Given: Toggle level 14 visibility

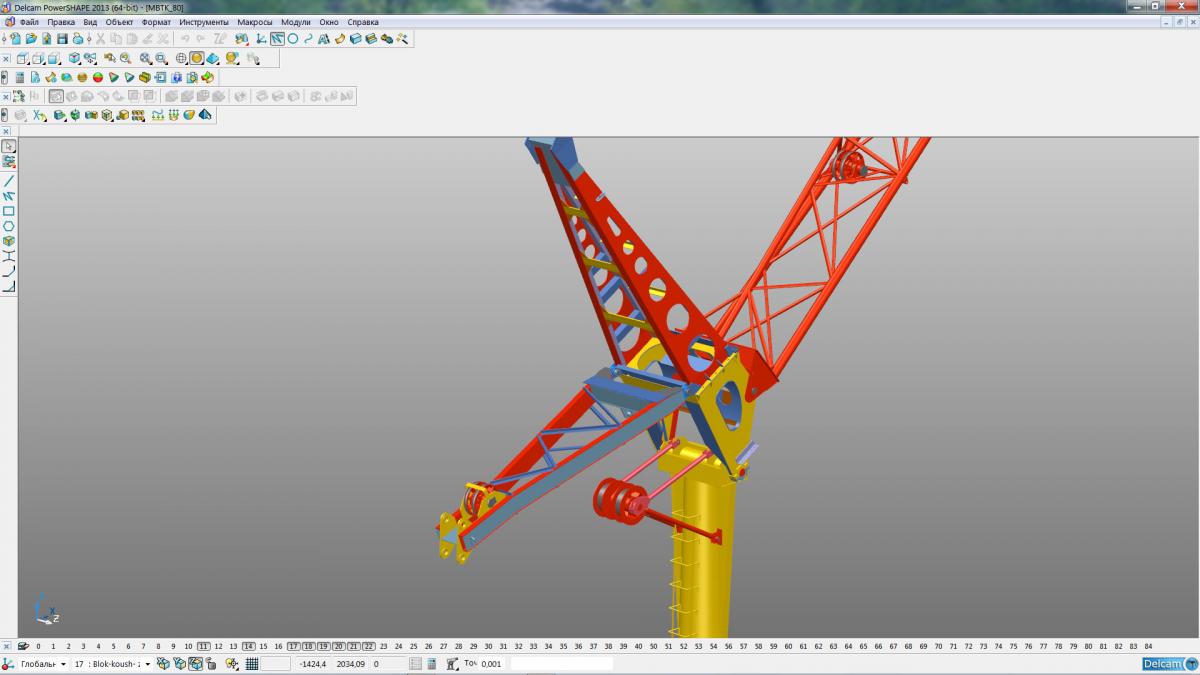Looking at the screenshot, I should [249, 646].
